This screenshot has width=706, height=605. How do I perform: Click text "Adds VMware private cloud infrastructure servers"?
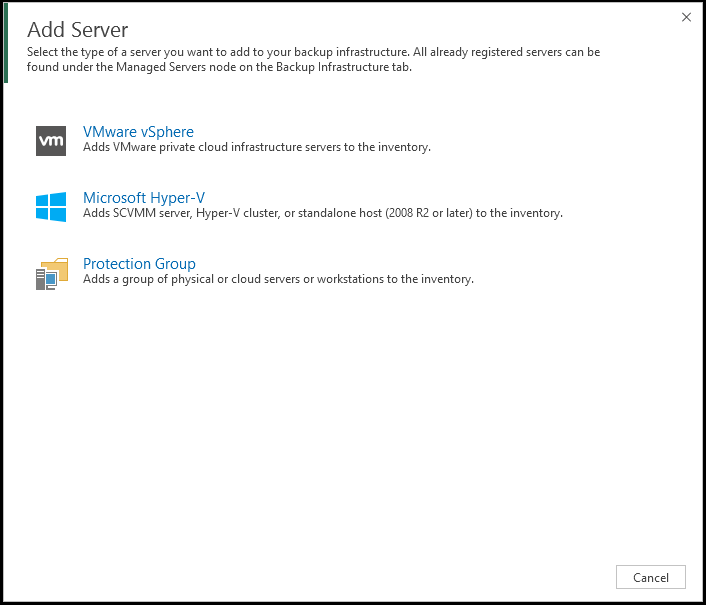(x=212, y=147)
